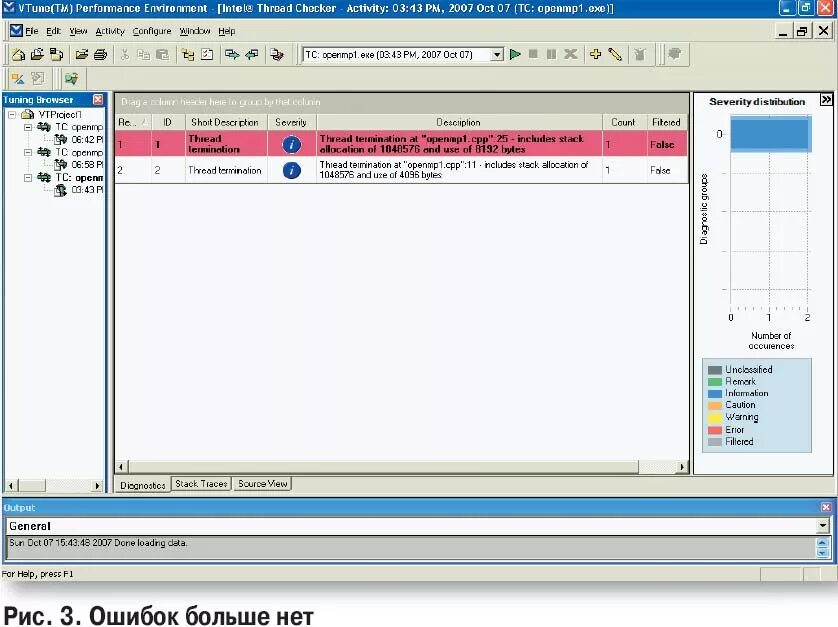Open the File menu

coord(32,31)
